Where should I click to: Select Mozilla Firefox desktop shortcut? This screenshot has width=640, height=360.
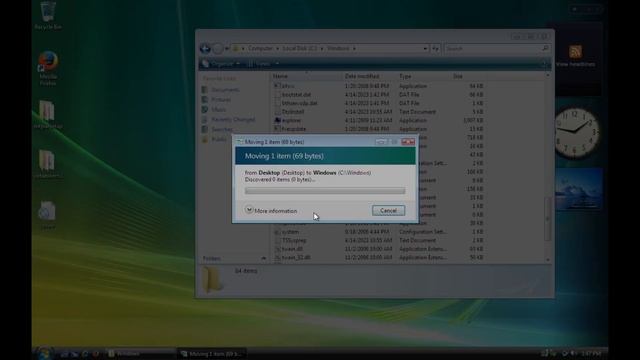48,68
